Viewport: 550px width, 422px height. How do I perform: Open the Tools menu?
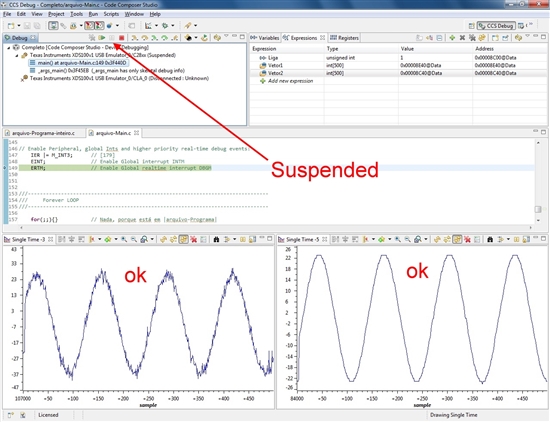[x=76, y=14]
